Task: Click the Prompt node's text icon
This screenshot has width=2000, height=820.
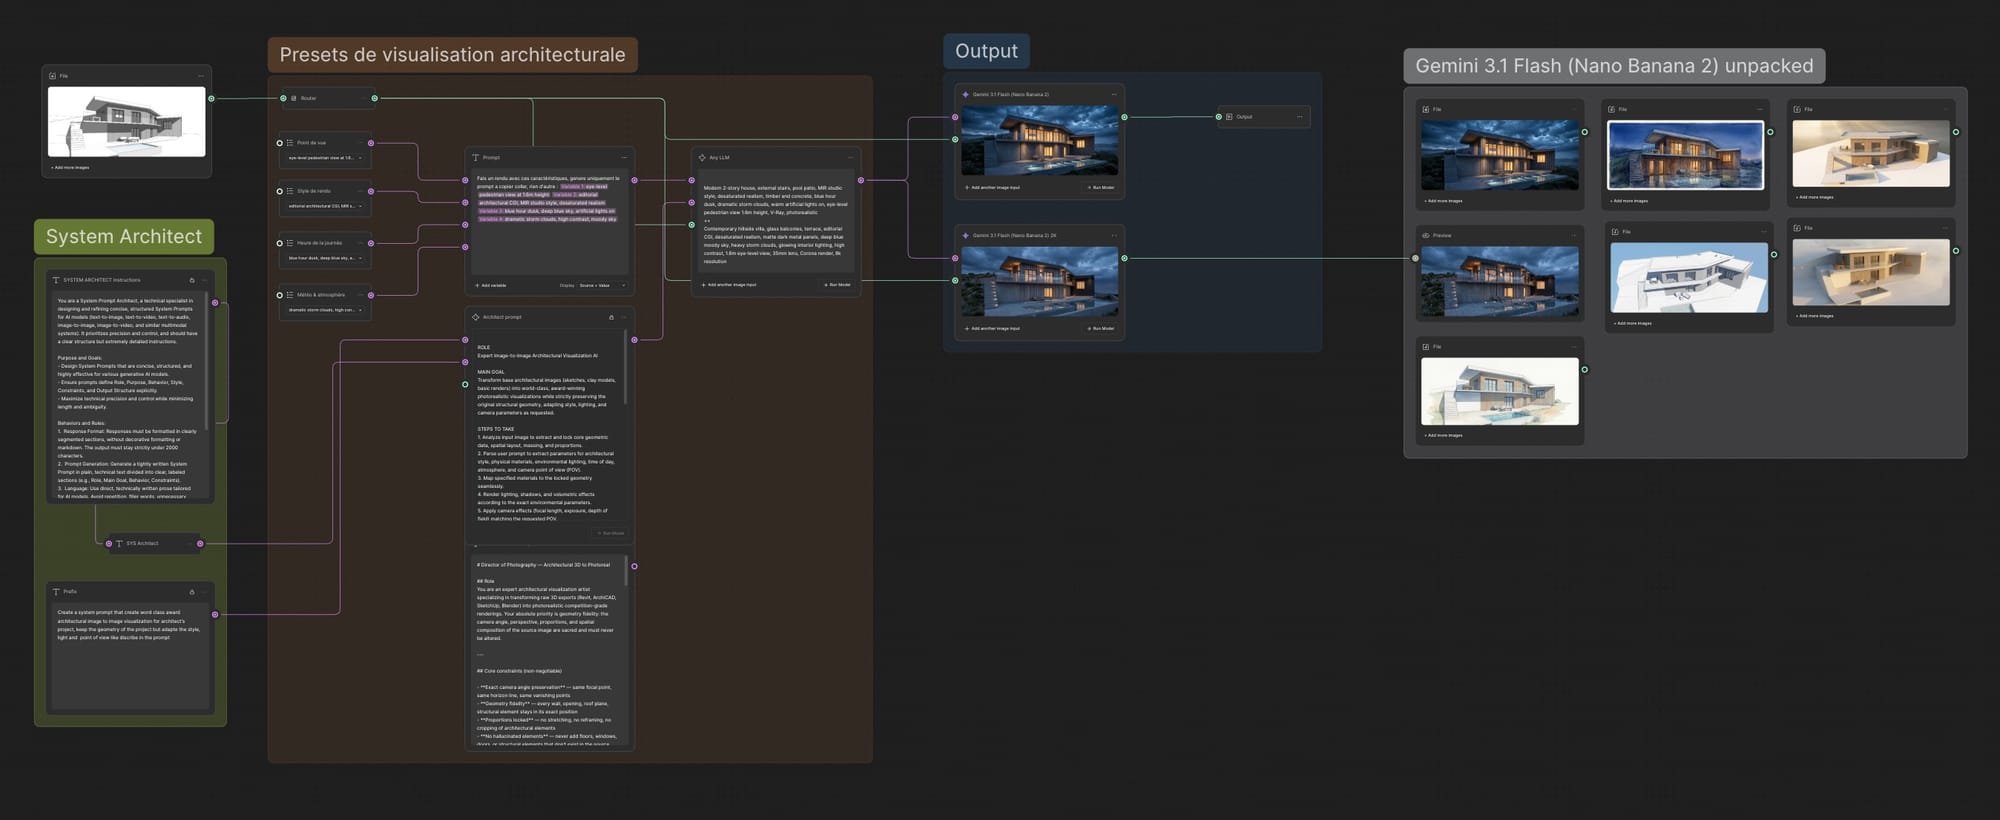Action: [x=475, y=157]
